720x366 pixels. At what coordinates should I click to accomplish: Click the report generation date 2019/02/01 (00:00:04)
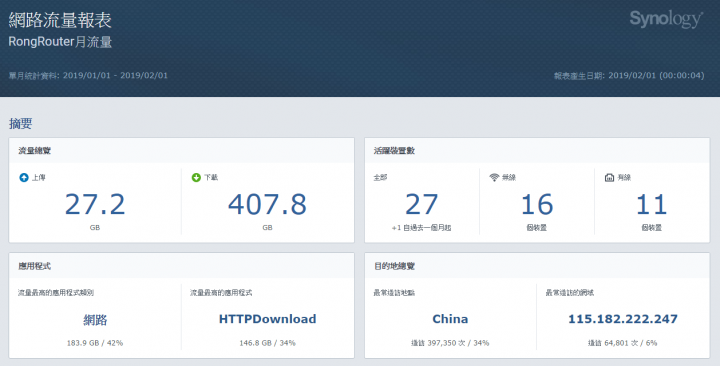click(656, 75)
